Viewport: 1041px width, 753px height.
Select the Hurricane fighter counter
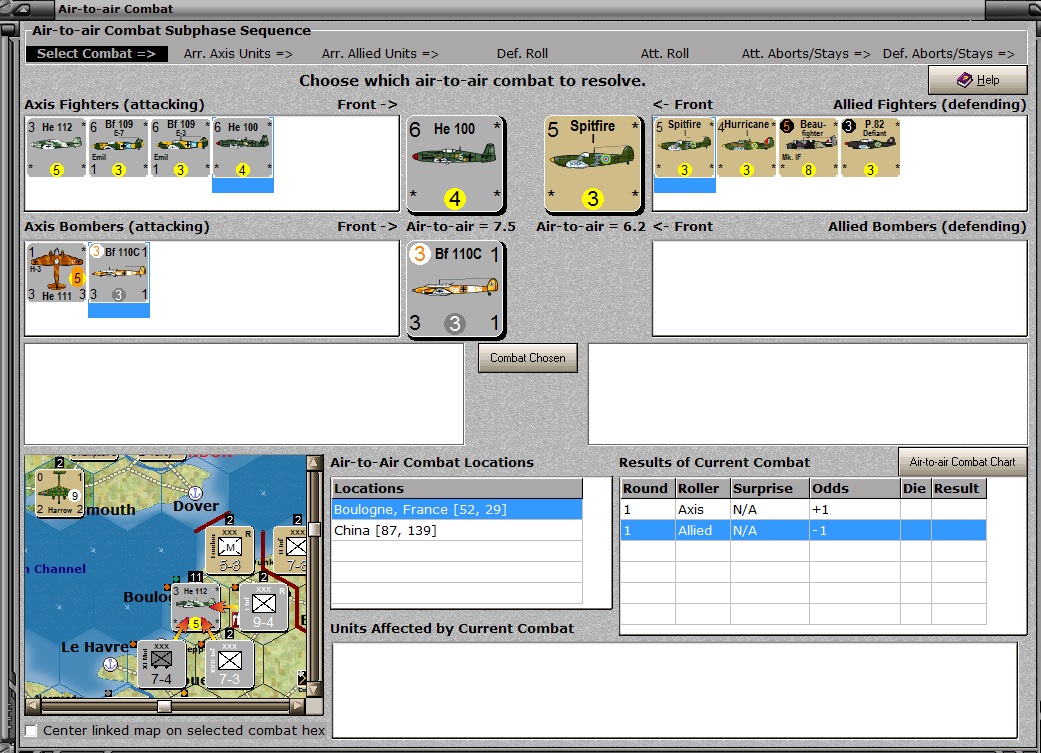coord(746,147)
